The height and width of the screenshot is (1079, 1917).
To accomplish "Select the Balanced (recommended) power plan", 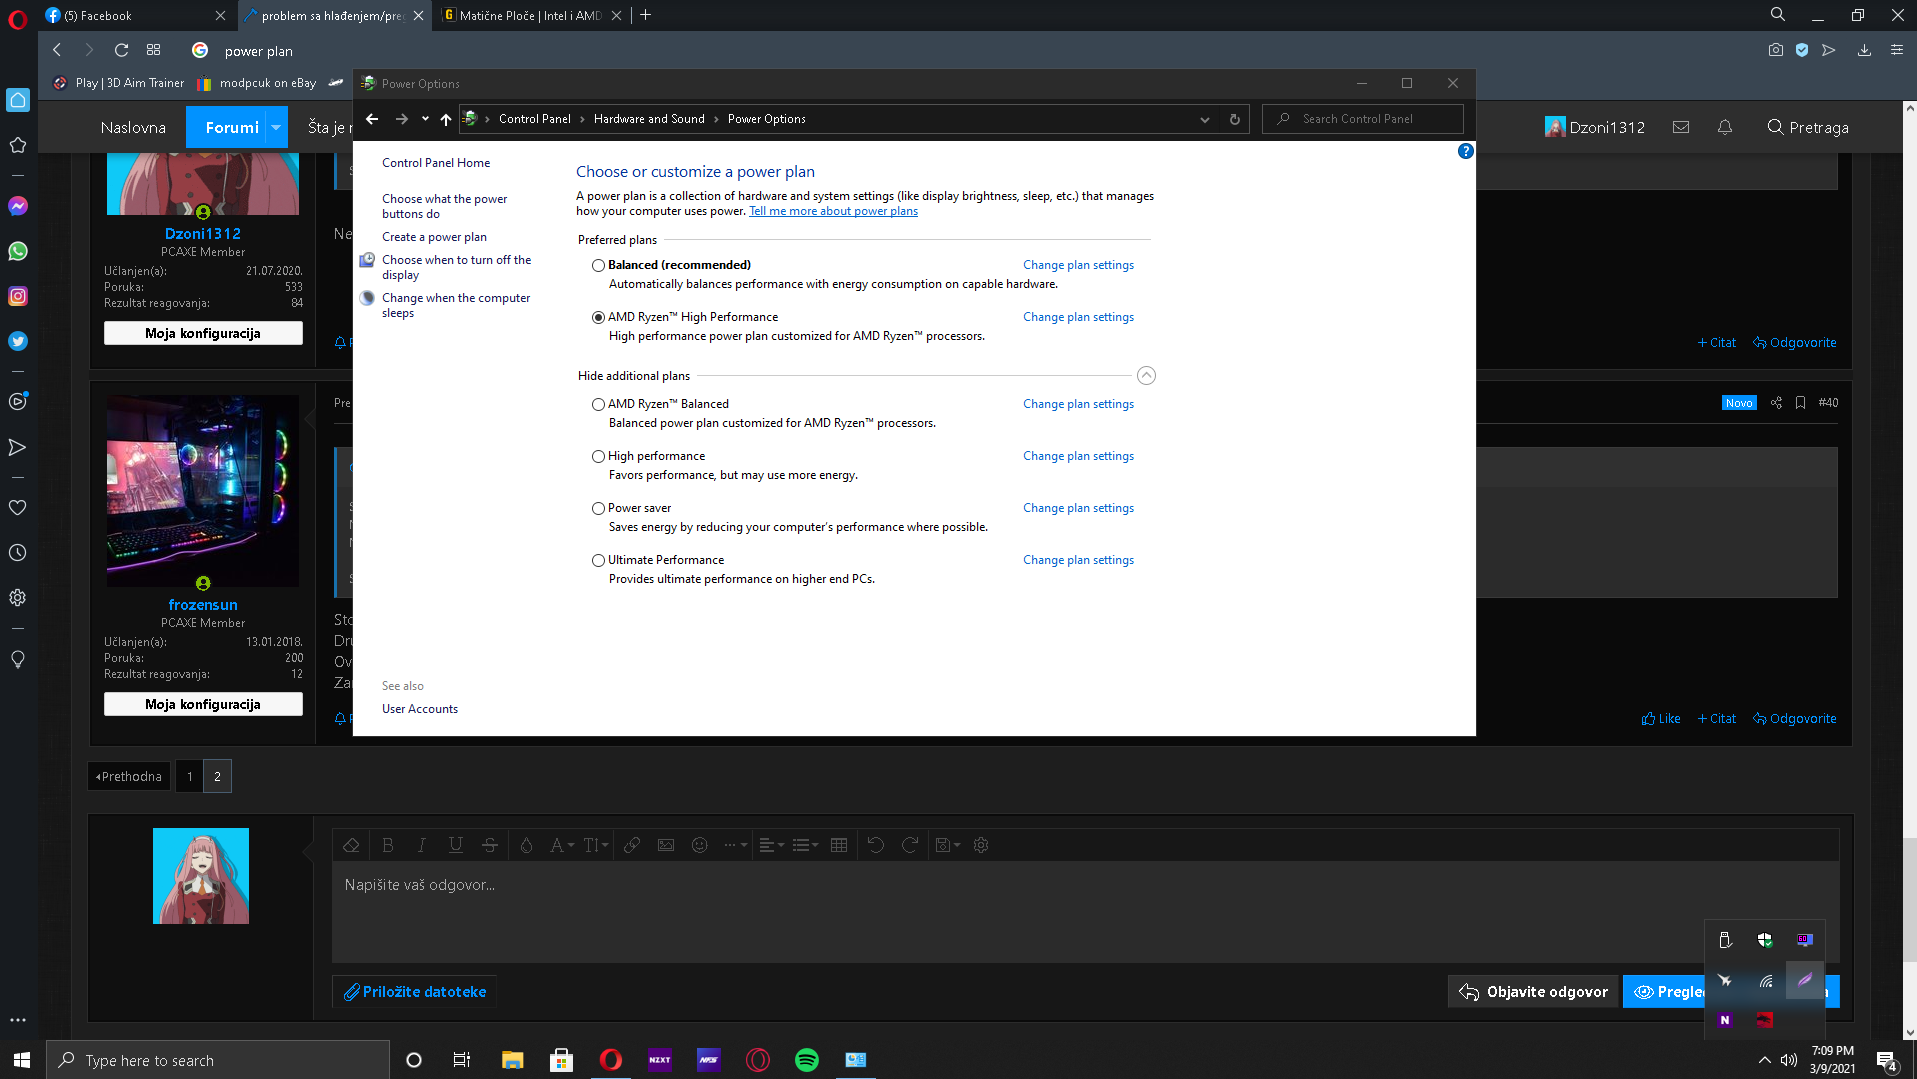I will click(598, 265).
